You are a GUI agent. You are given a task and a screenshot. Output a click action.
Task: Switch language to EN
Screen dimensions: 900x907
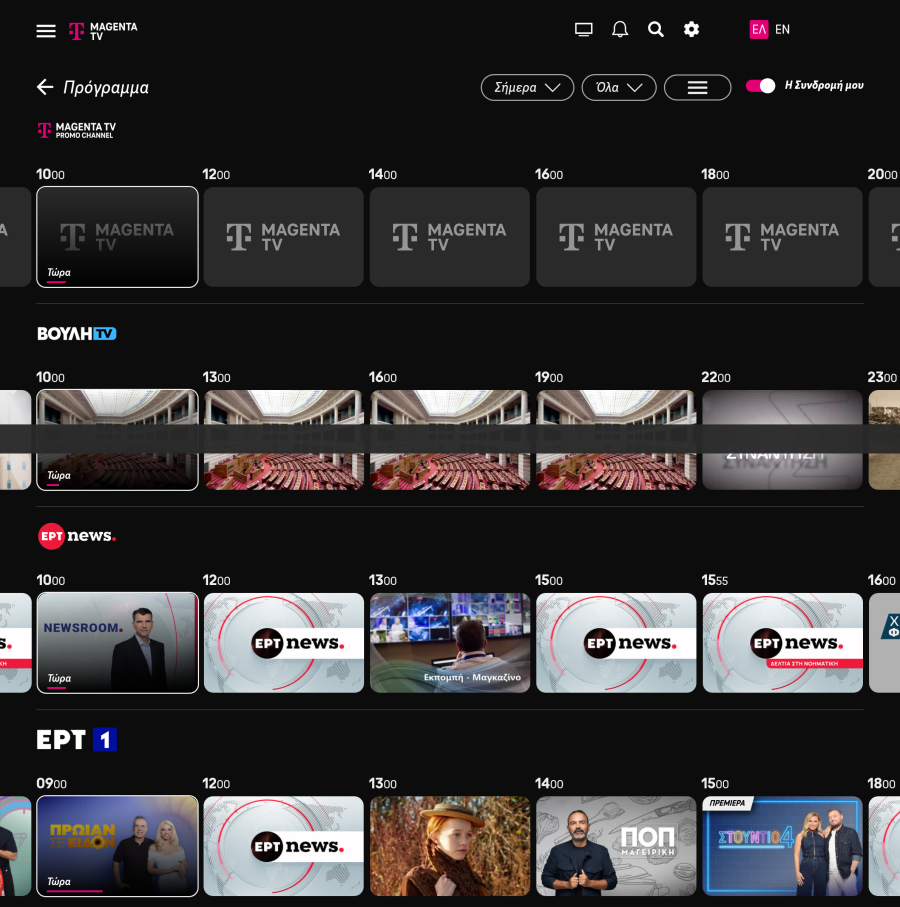(x=782, y=30)
